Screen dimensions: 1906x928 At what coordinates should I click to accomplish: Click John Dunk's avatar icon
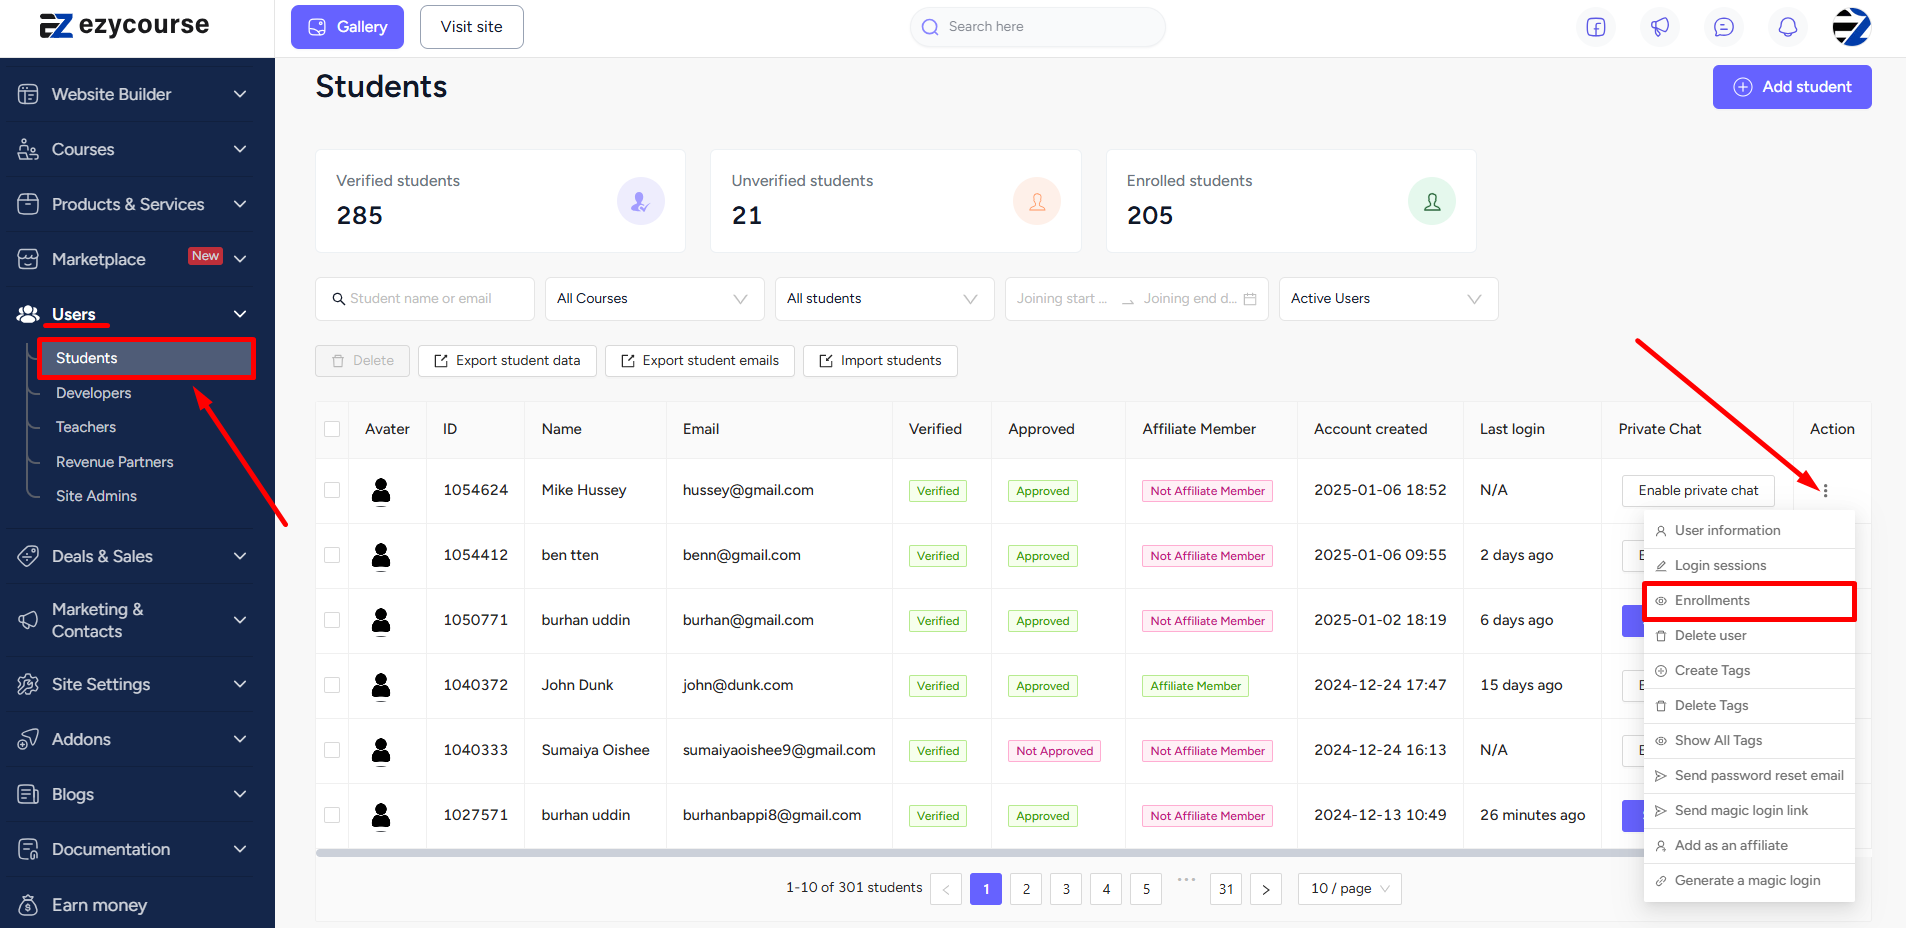coord(381,686)
